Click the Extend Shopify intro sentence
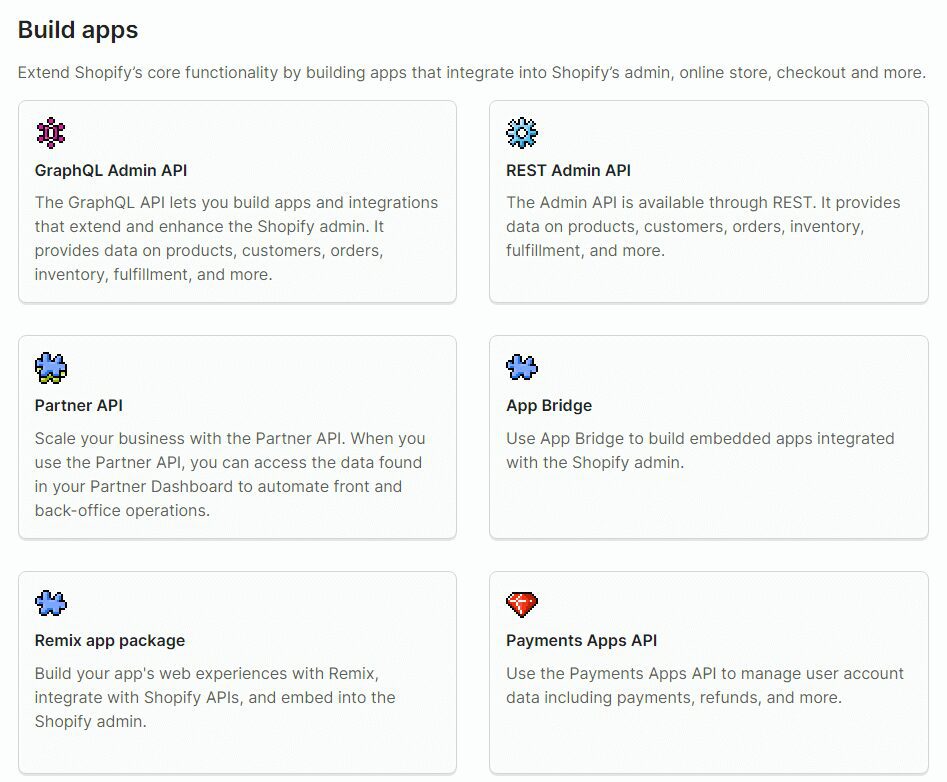Screen dimensions: 947x782 (x=473, y=72)
